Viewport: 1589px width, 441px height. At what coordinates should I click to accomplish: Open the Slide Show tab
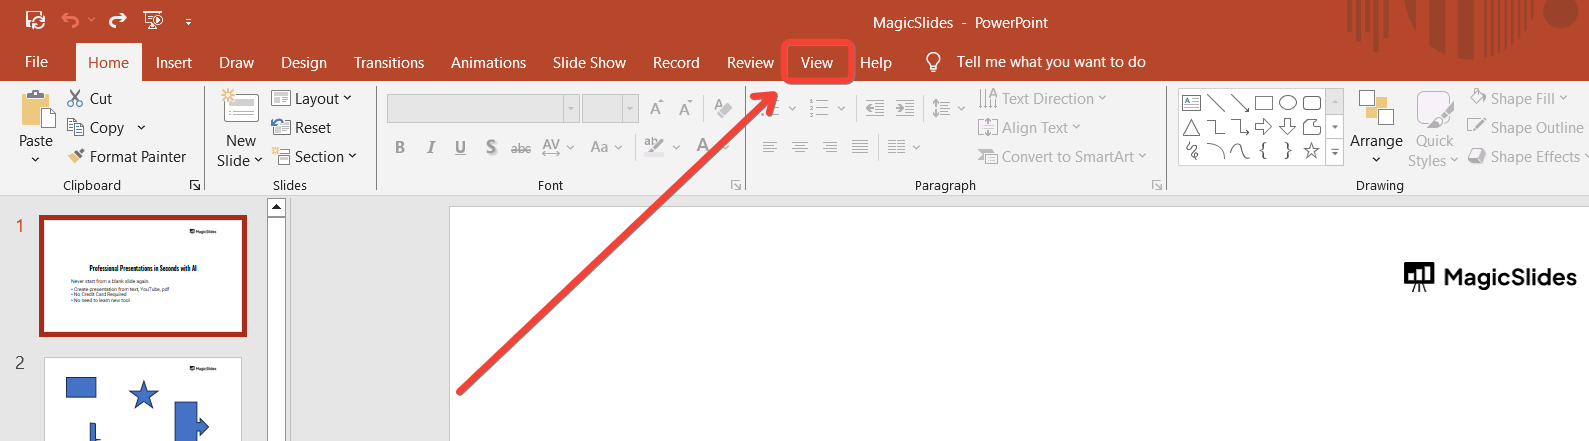point(589,62)
